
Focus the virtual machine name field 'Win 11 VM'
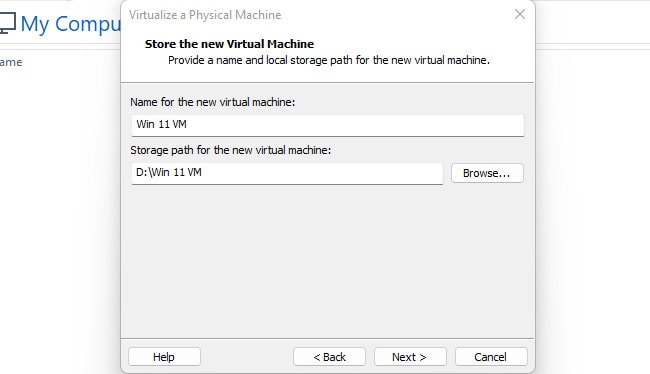pos(327,125)
